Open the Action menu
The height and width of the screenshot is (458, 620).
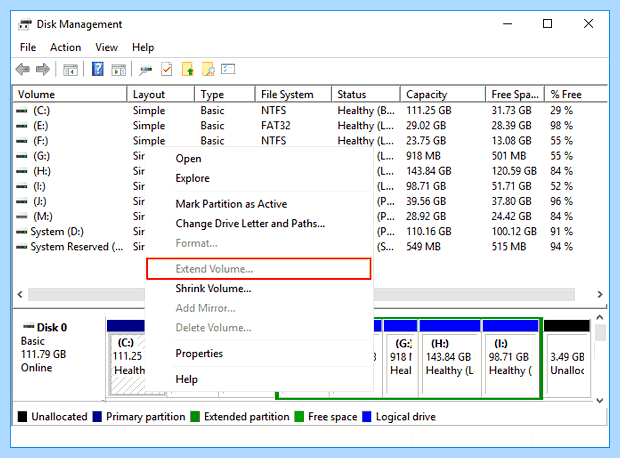click(x=65, y=47)
